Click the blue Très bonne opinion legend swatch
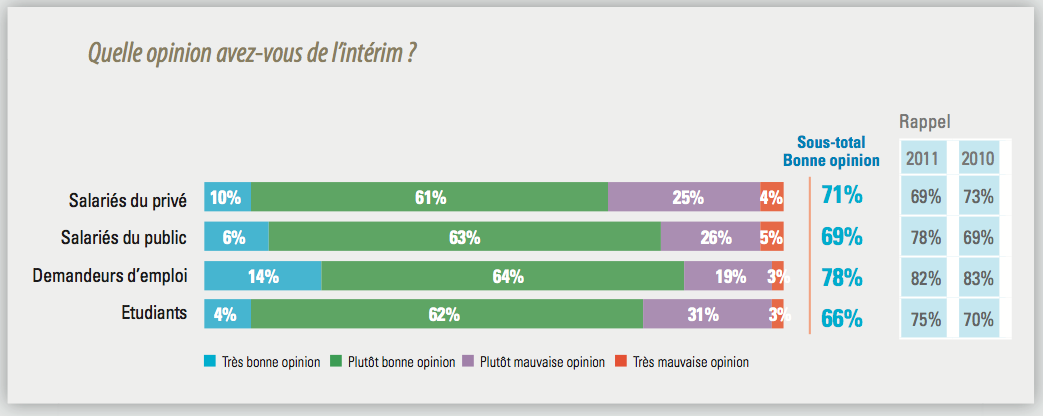Viewport: 1043px width, 416px height. [x=210, y=362]
